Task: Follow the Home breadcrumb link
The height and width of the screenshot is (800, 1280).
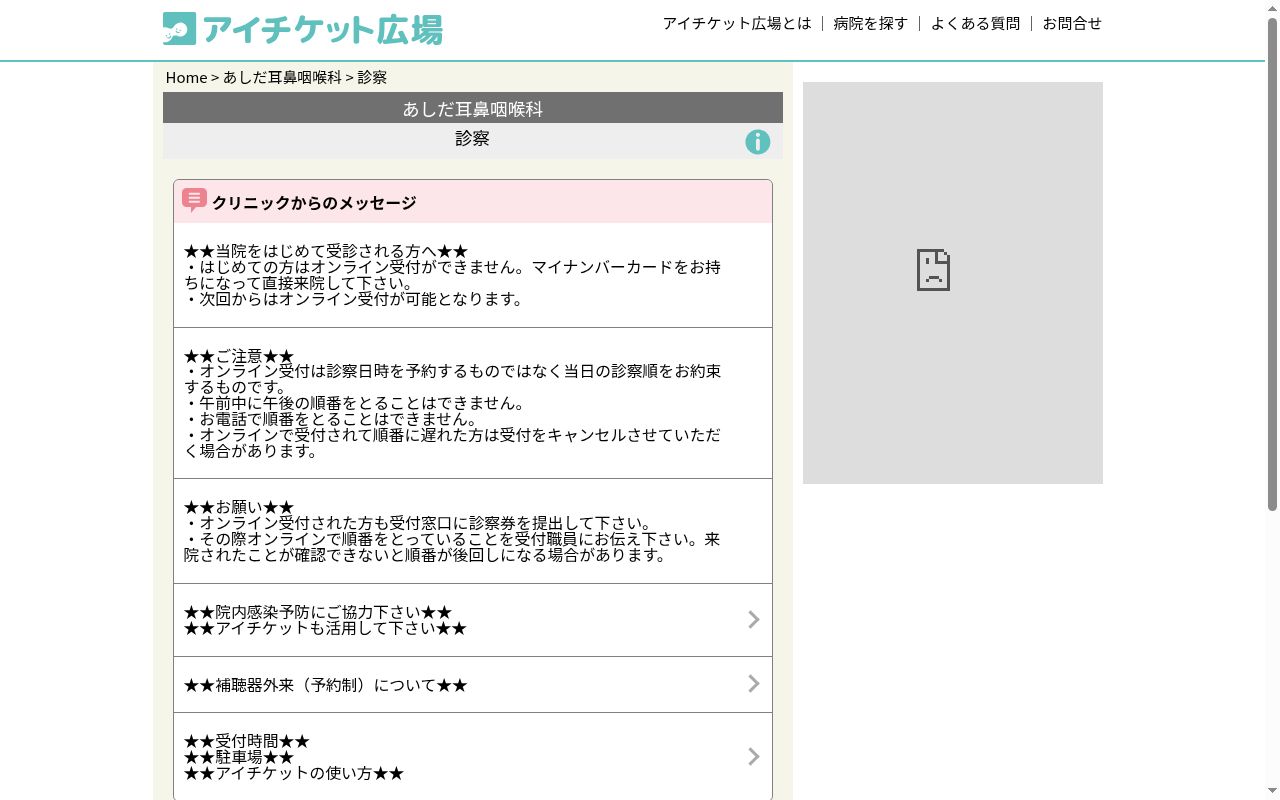Action: coord(186,77)
